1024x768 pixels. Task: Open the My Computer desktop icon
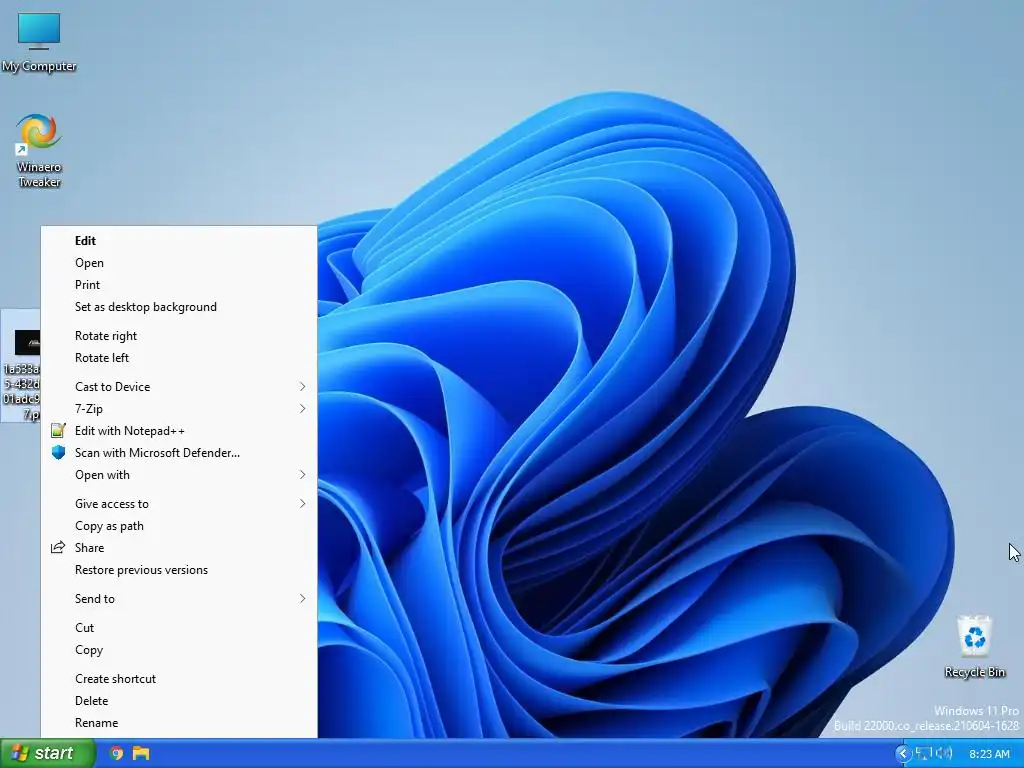39,41
